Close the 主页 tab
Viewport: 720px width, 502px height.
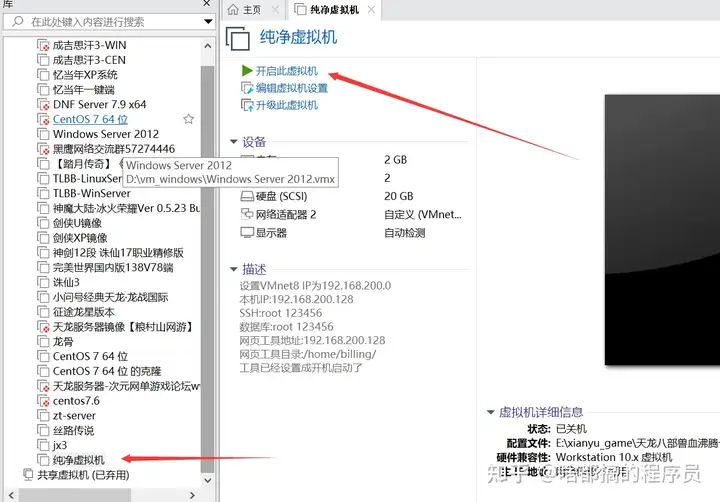pos(275,9)
